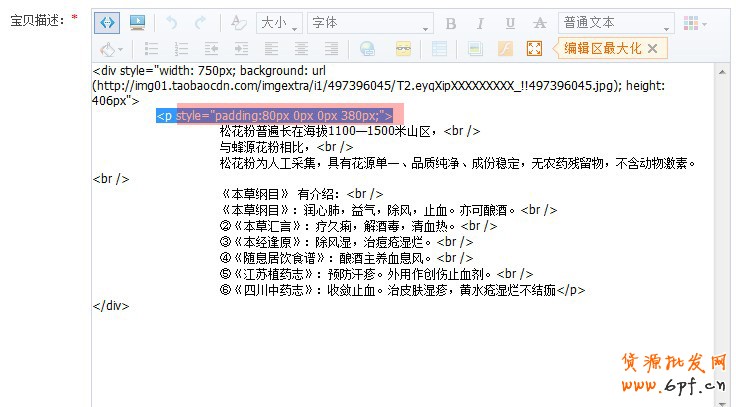
Task: Toggle the HTML source code view
Action: [x=108, y=23]
